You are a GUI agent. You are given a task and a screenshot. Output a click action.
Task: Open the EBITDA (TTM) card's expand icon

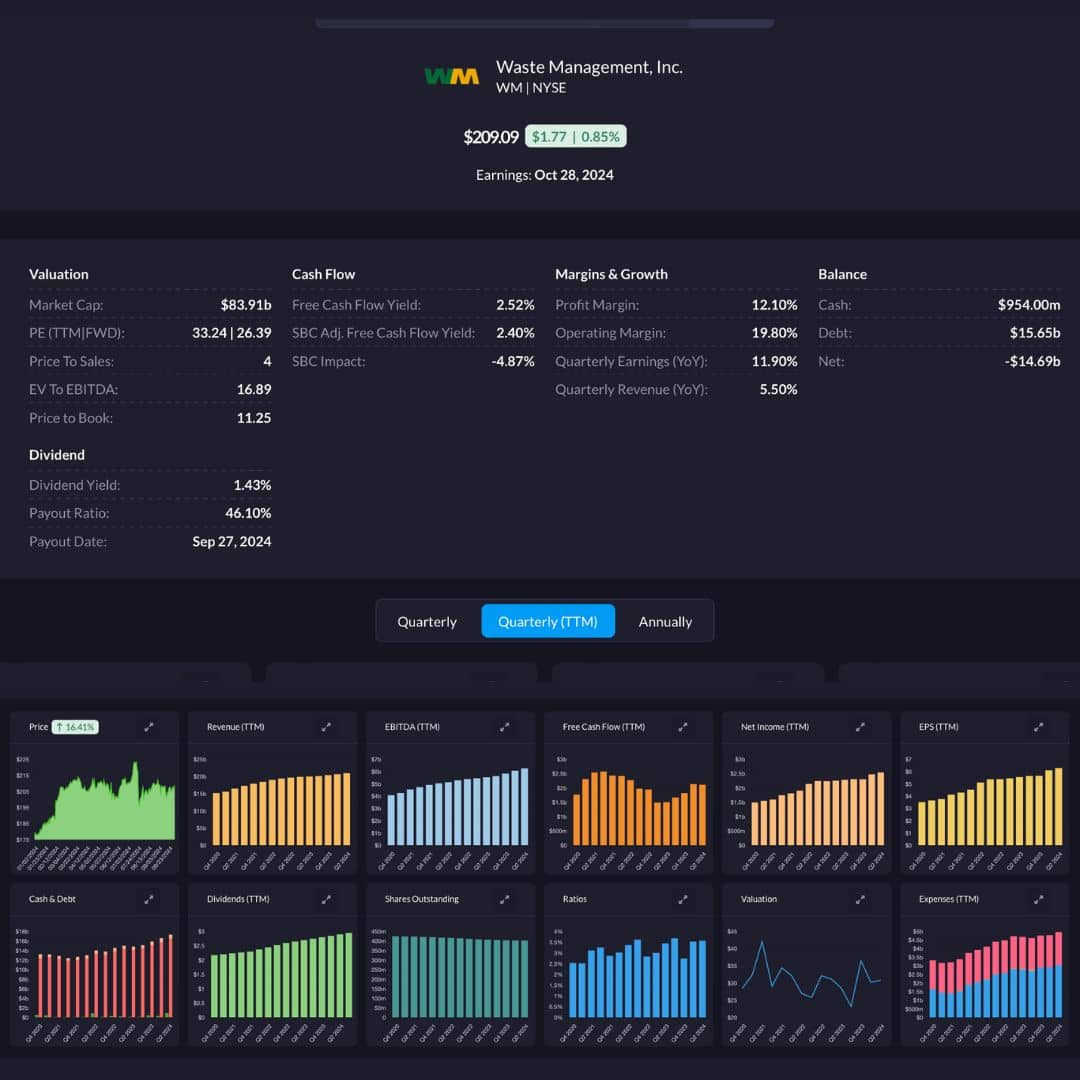(x=505, y=727)
